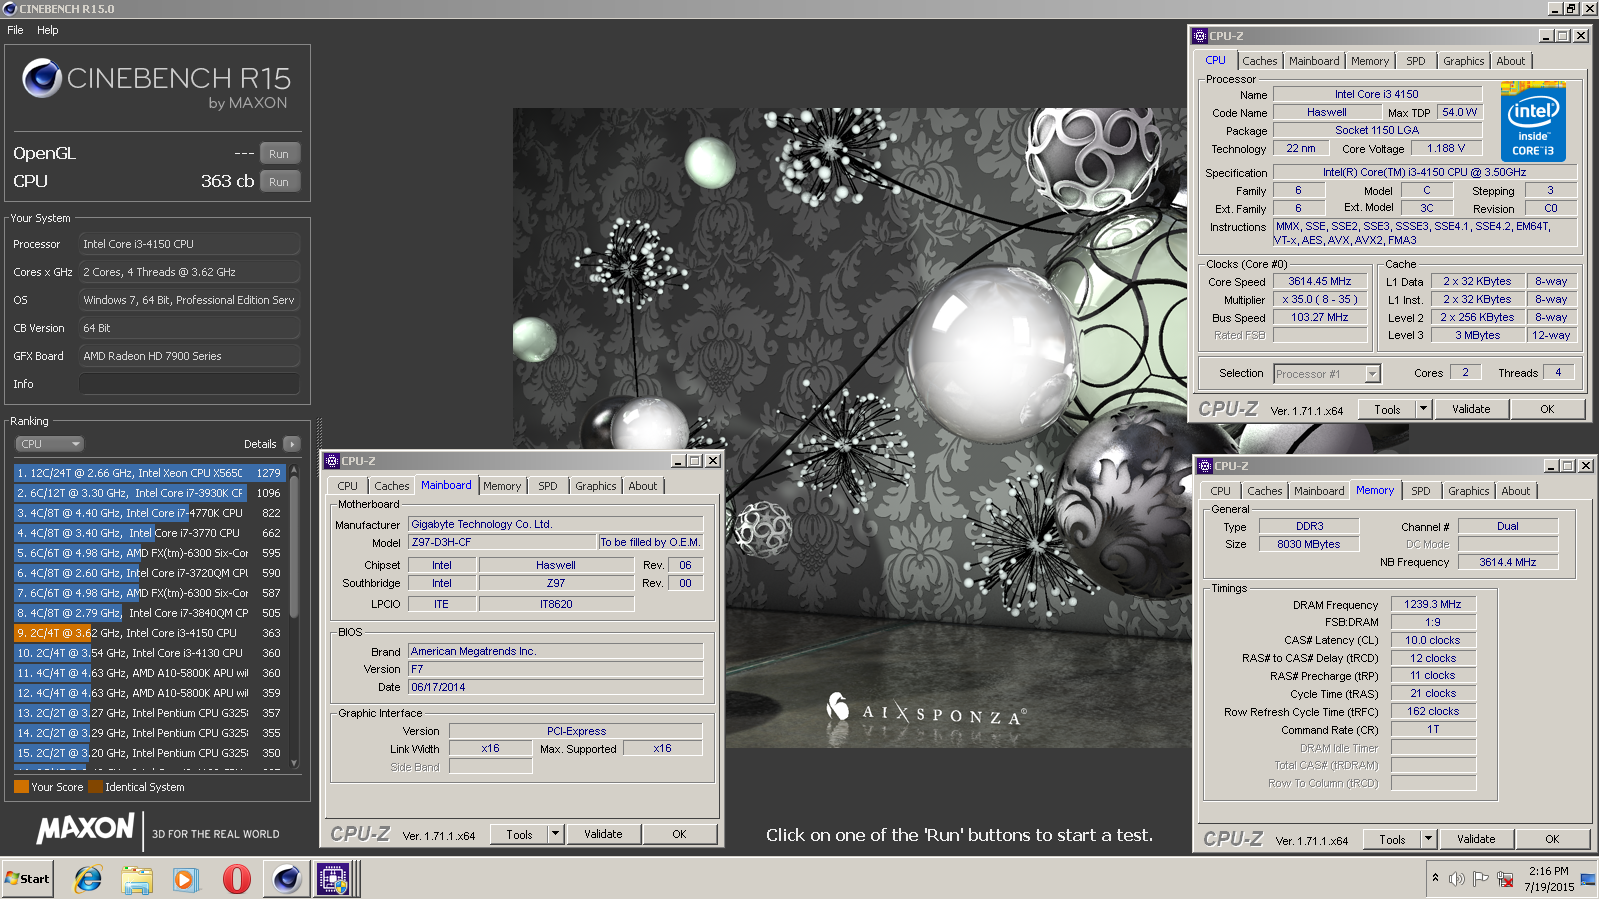Click the DRAM Frequency 1239.3 MHz value

(x=1433, y=604)
